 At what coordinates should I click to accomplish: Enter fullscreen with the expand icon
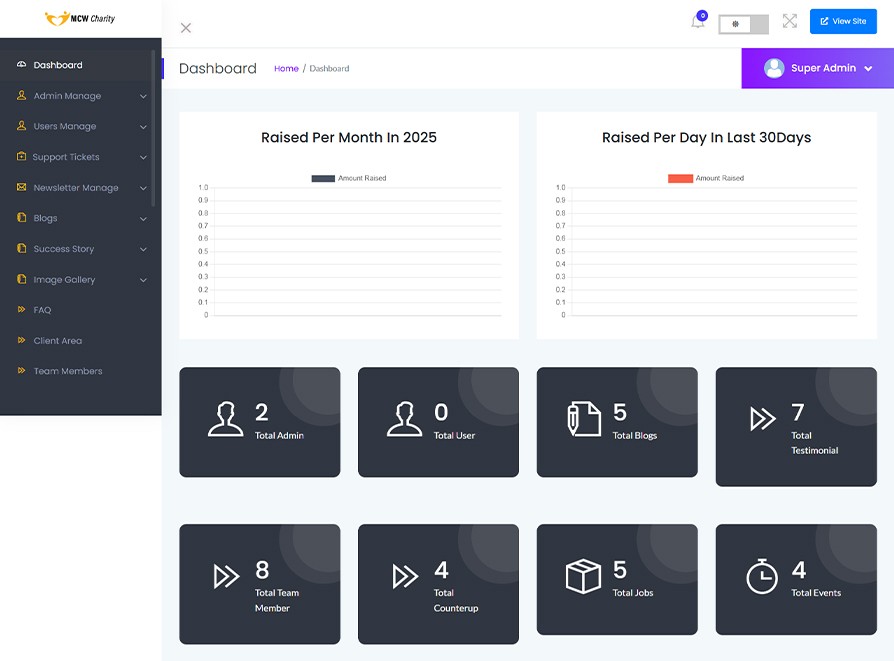[790, 21]
